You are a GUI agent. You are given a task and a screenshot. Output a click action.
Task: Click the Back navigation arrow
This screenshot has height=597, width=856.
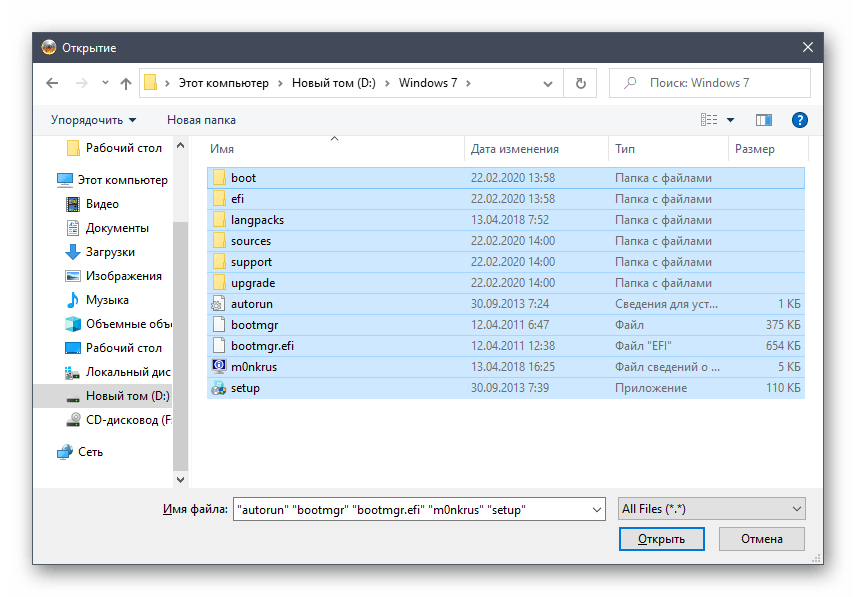[53, 84]
